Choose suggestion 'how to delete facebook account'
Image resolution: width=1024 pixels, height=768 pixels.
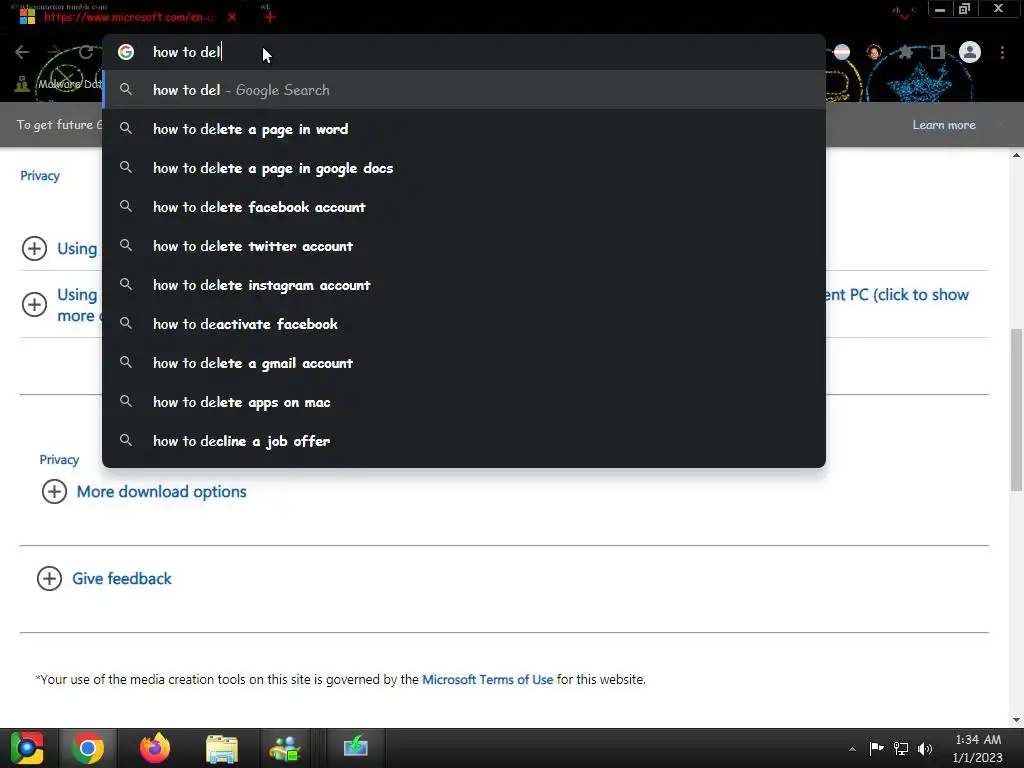[464, 207]
